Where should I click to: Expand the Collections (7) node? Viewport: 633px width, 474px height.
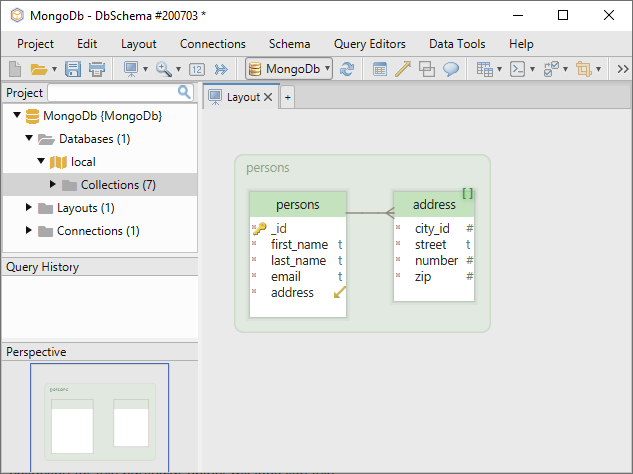point(52,184)
